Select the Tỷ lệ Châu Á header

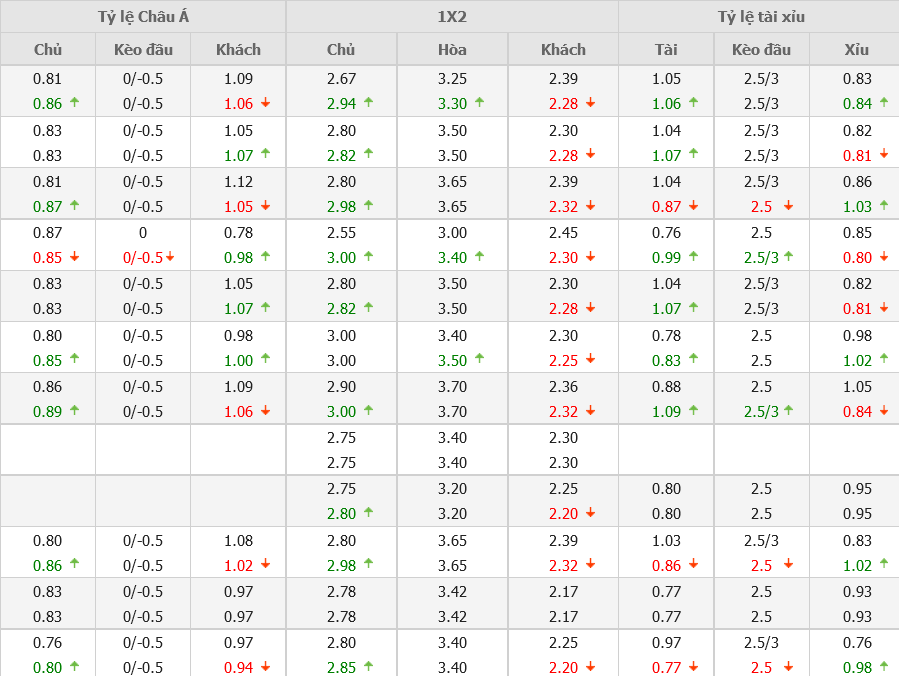tap(143, 17)
